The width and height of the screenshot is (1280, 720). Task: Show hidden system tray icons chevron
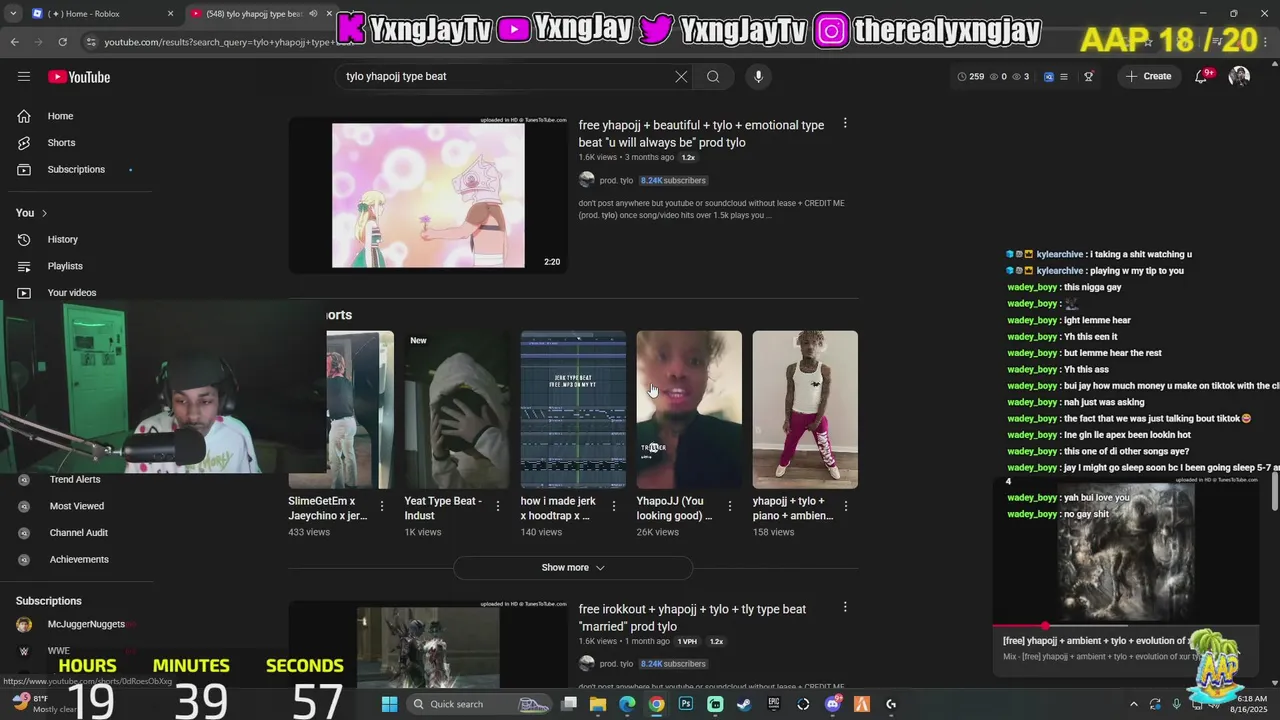(1133, 704)
